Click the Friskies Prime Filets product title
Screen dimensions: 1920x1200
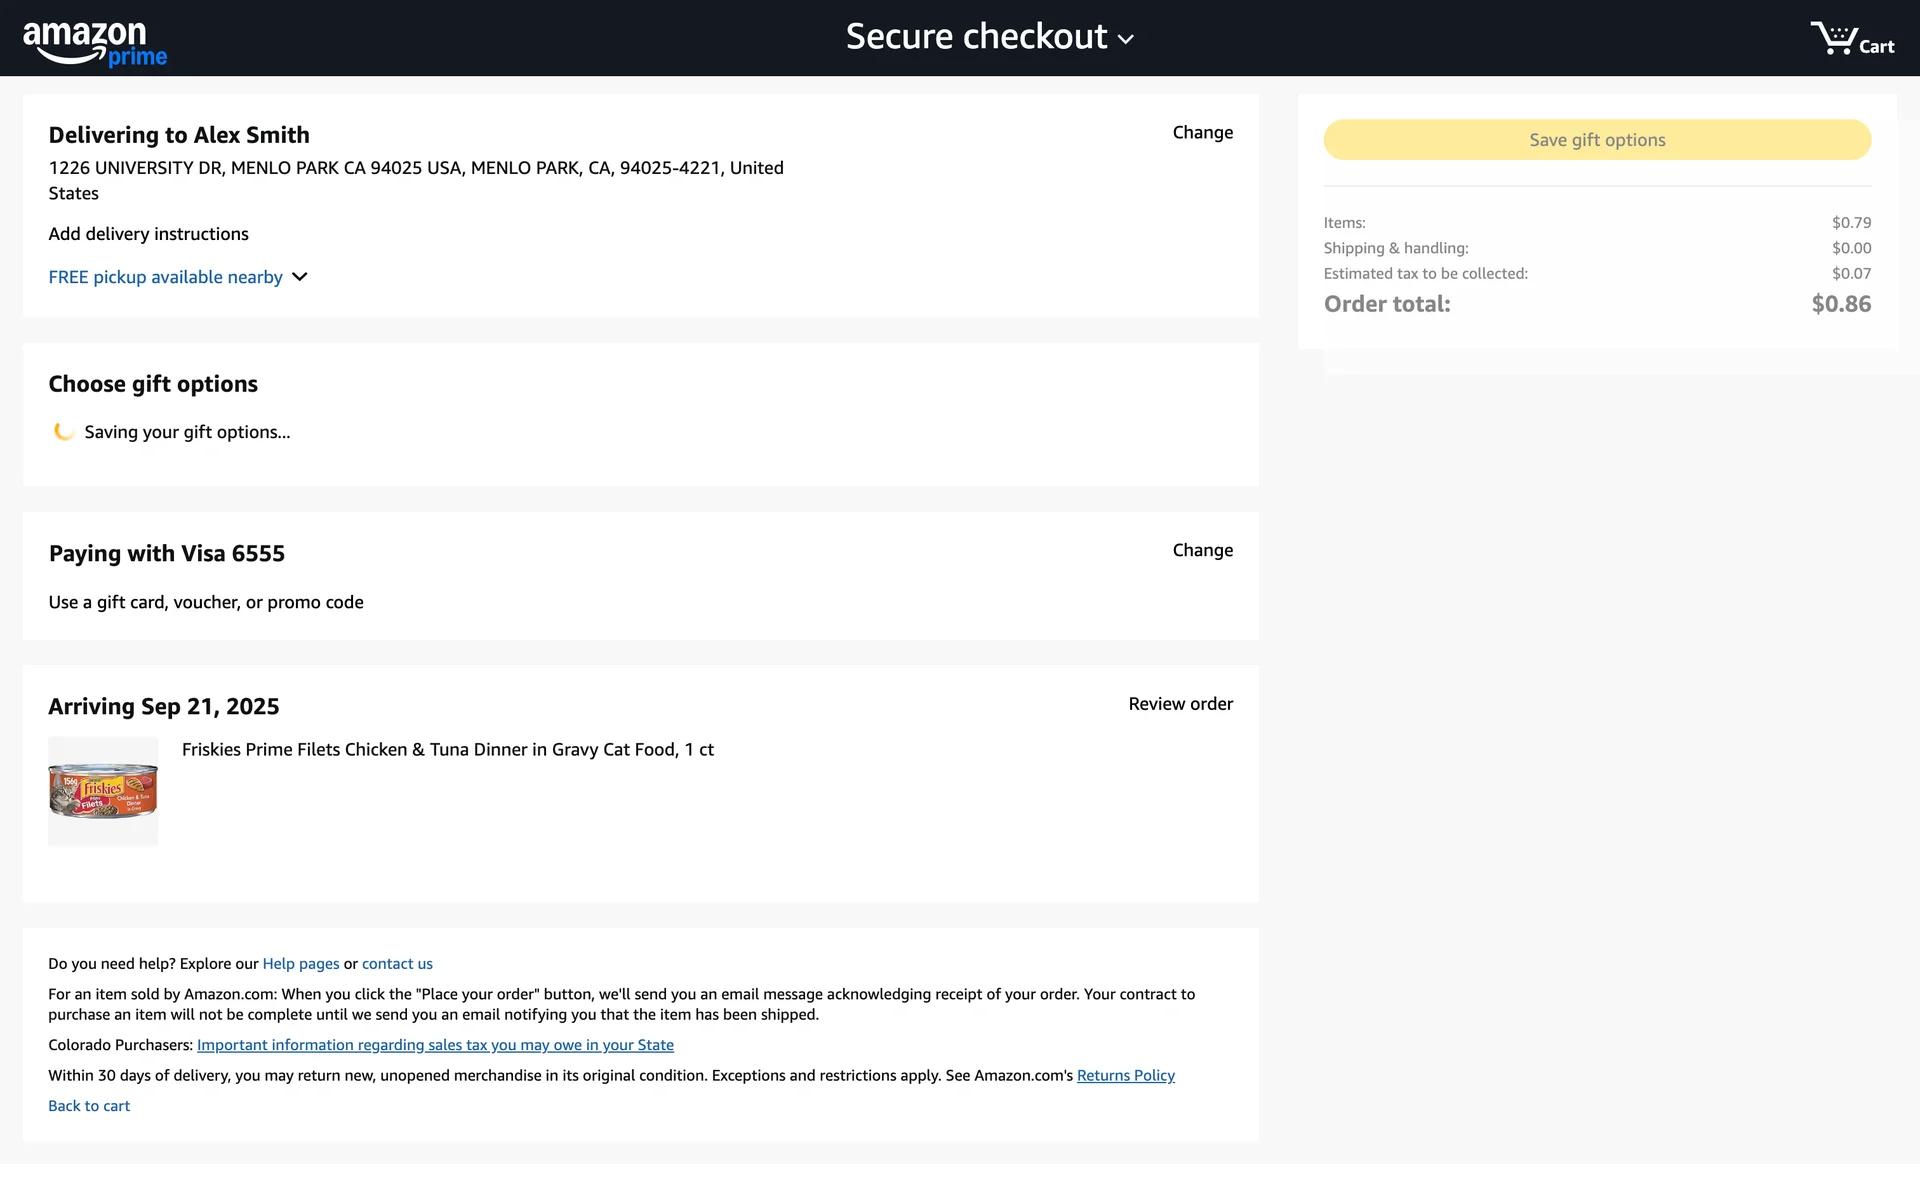[447, 750]
